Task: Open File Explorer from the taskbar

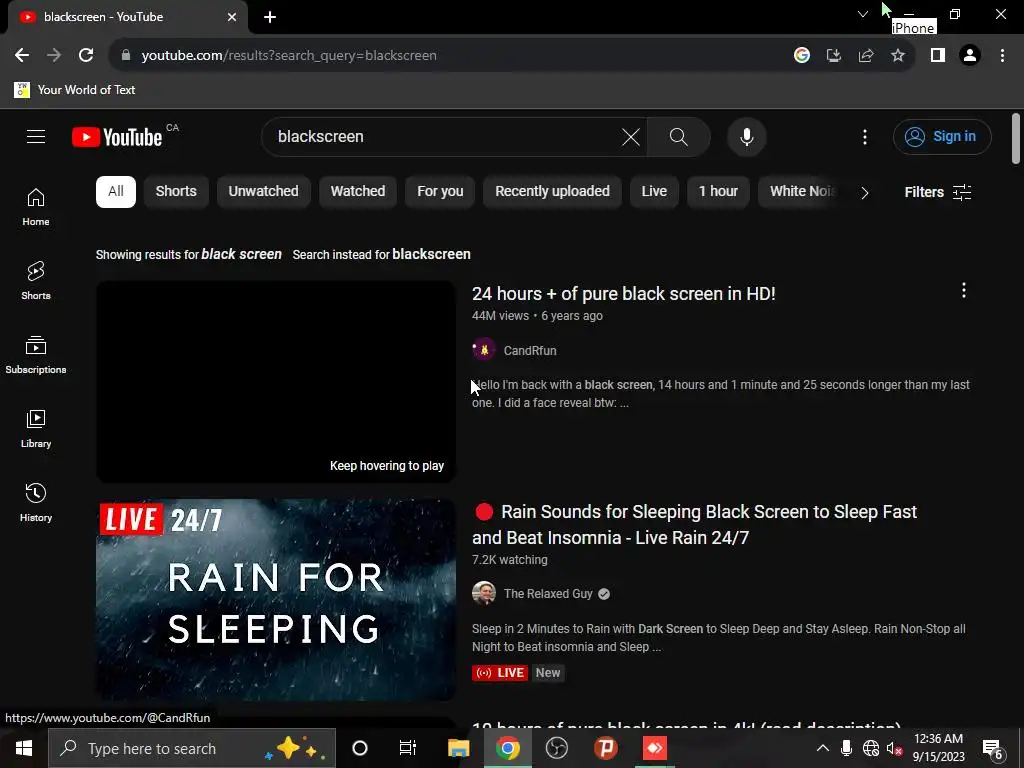Action: tap(458, 748)
